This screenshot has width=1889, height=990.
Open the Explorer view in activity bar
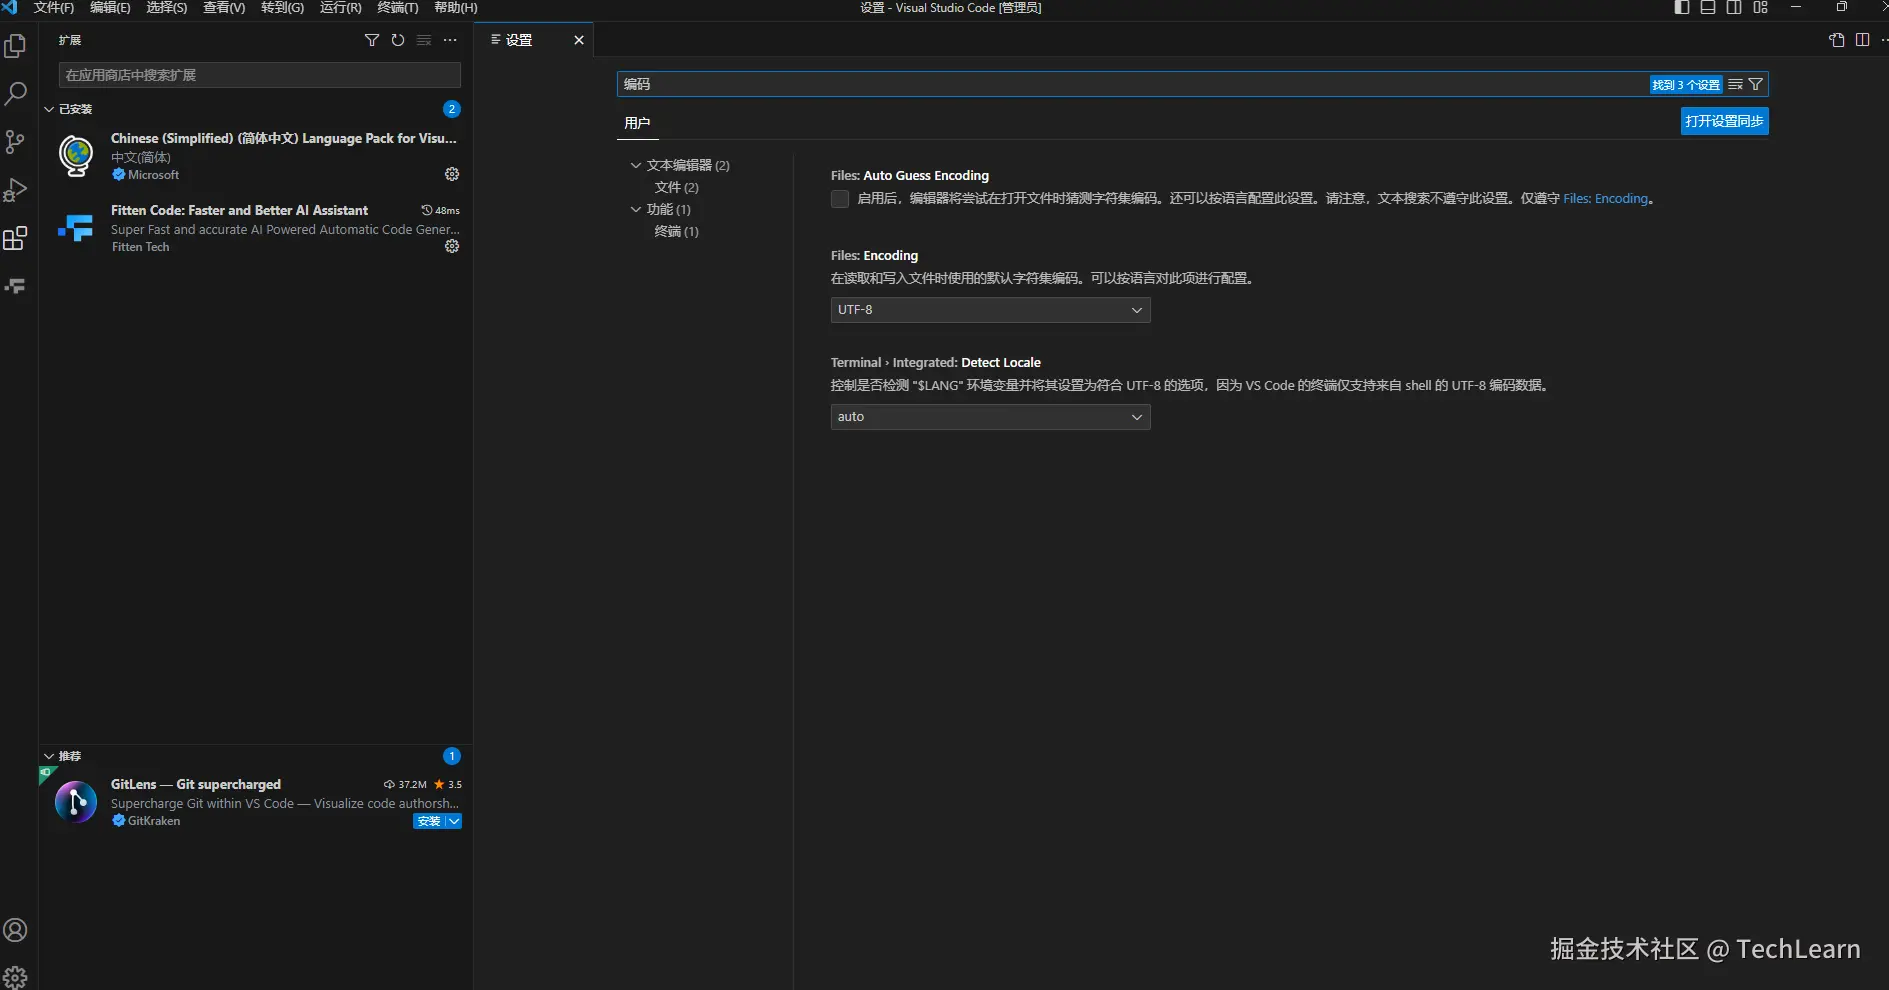(x=16, y=46)
